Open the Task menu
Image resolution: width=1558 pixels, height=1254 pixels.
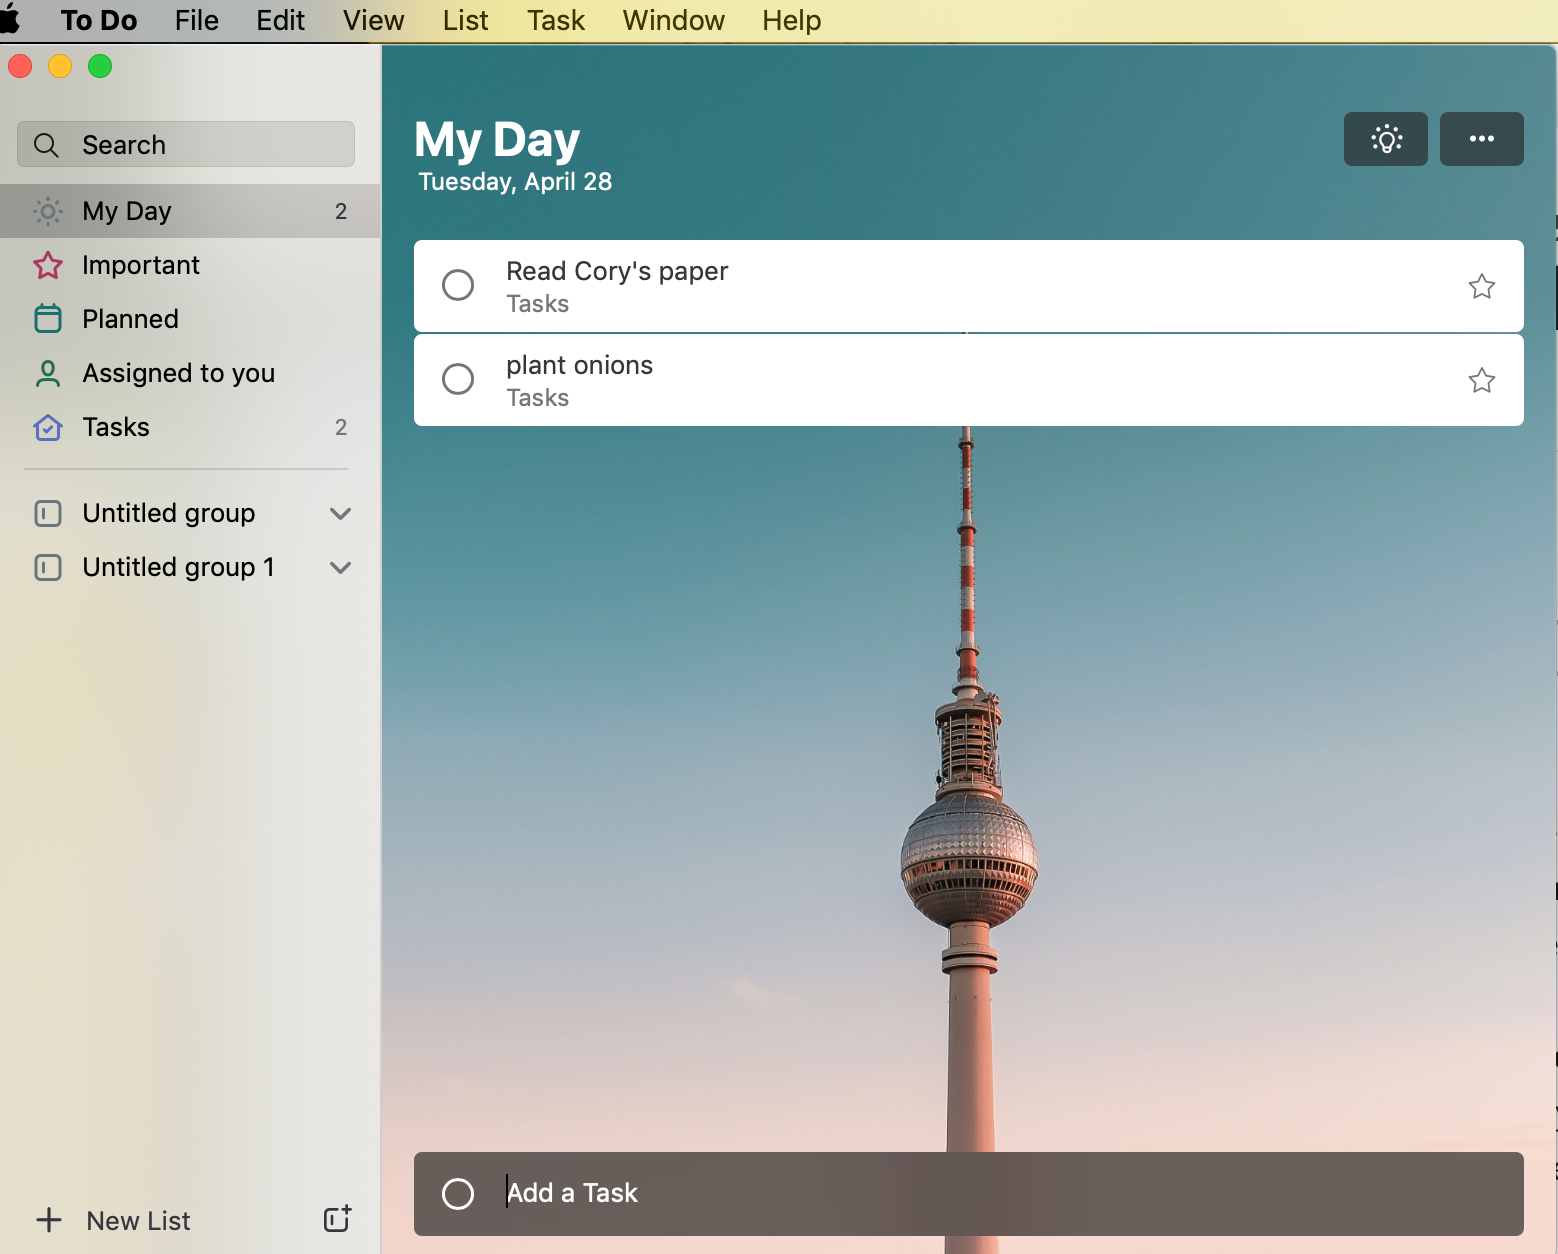[556, 20]
